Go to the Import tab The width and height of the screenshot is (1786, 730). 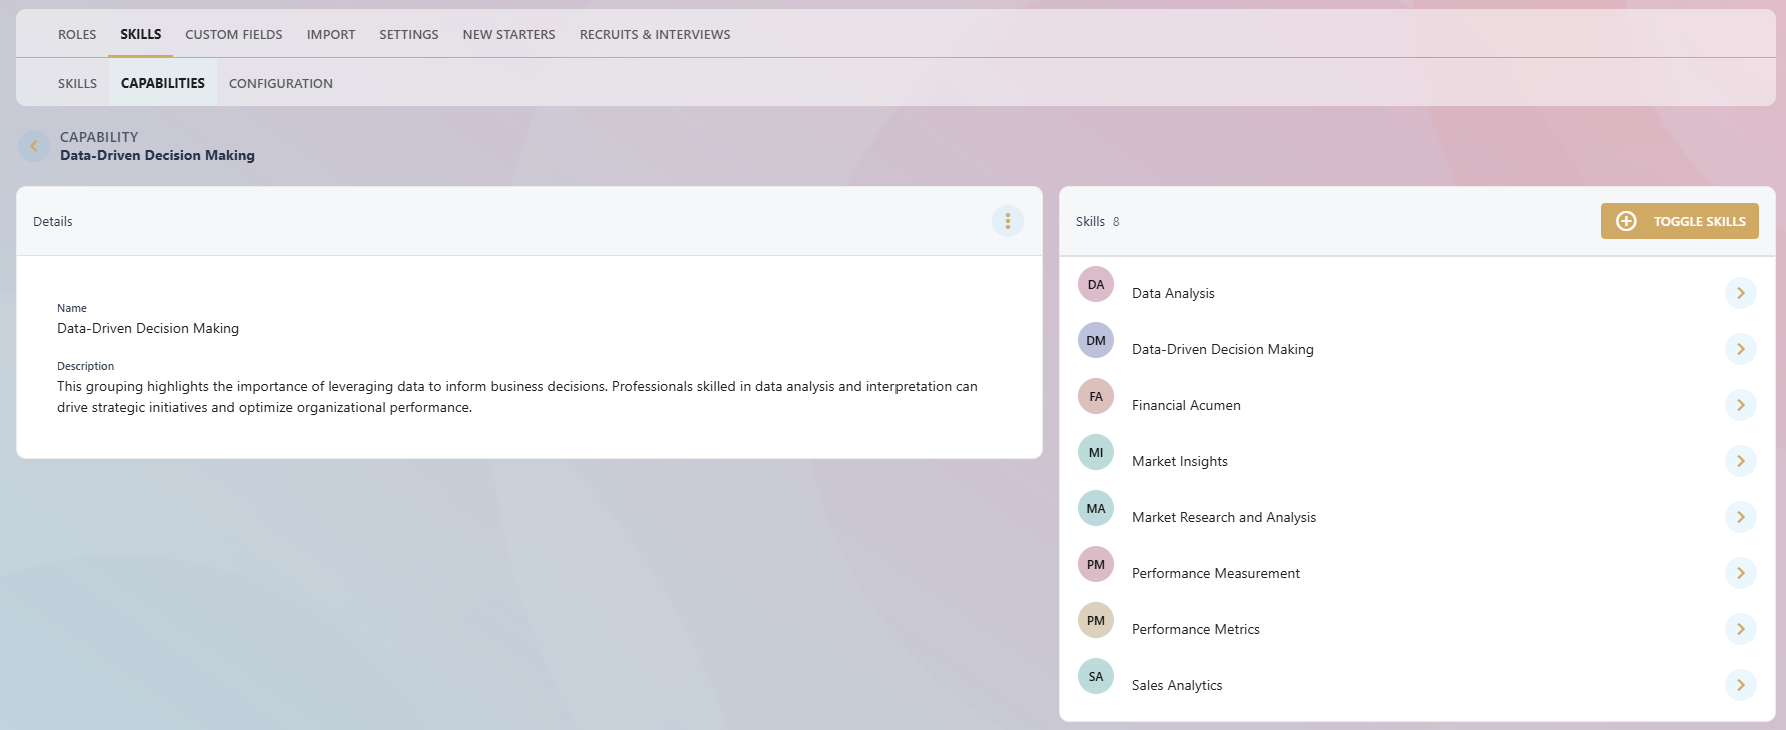[x=331, y=34]
